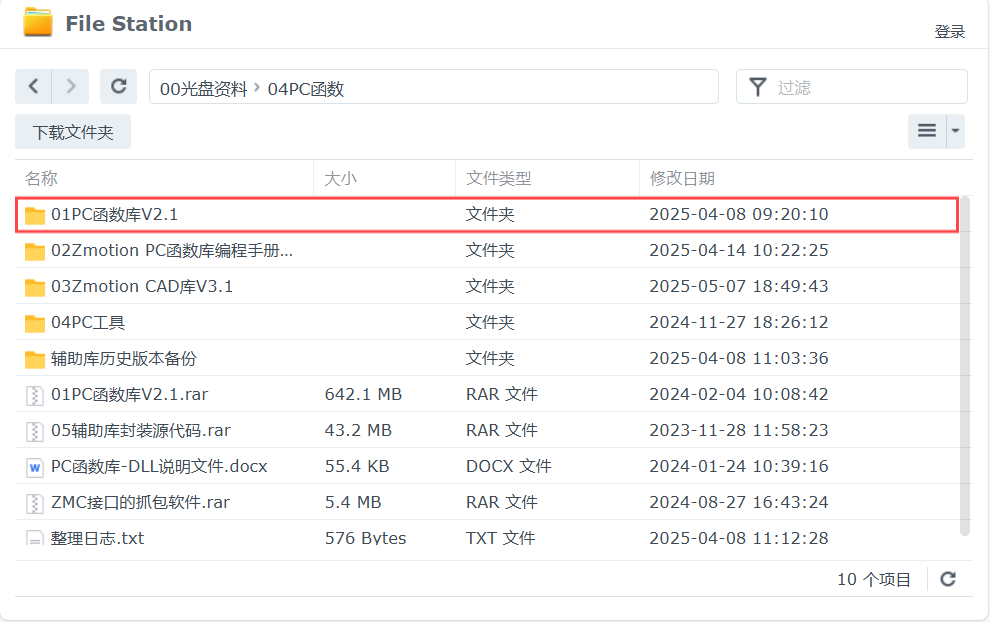Go back with the left arrow button
Image resolution: width=990 pixels, height=622 pixels.
pyautogui.click(x=33, y=87)
